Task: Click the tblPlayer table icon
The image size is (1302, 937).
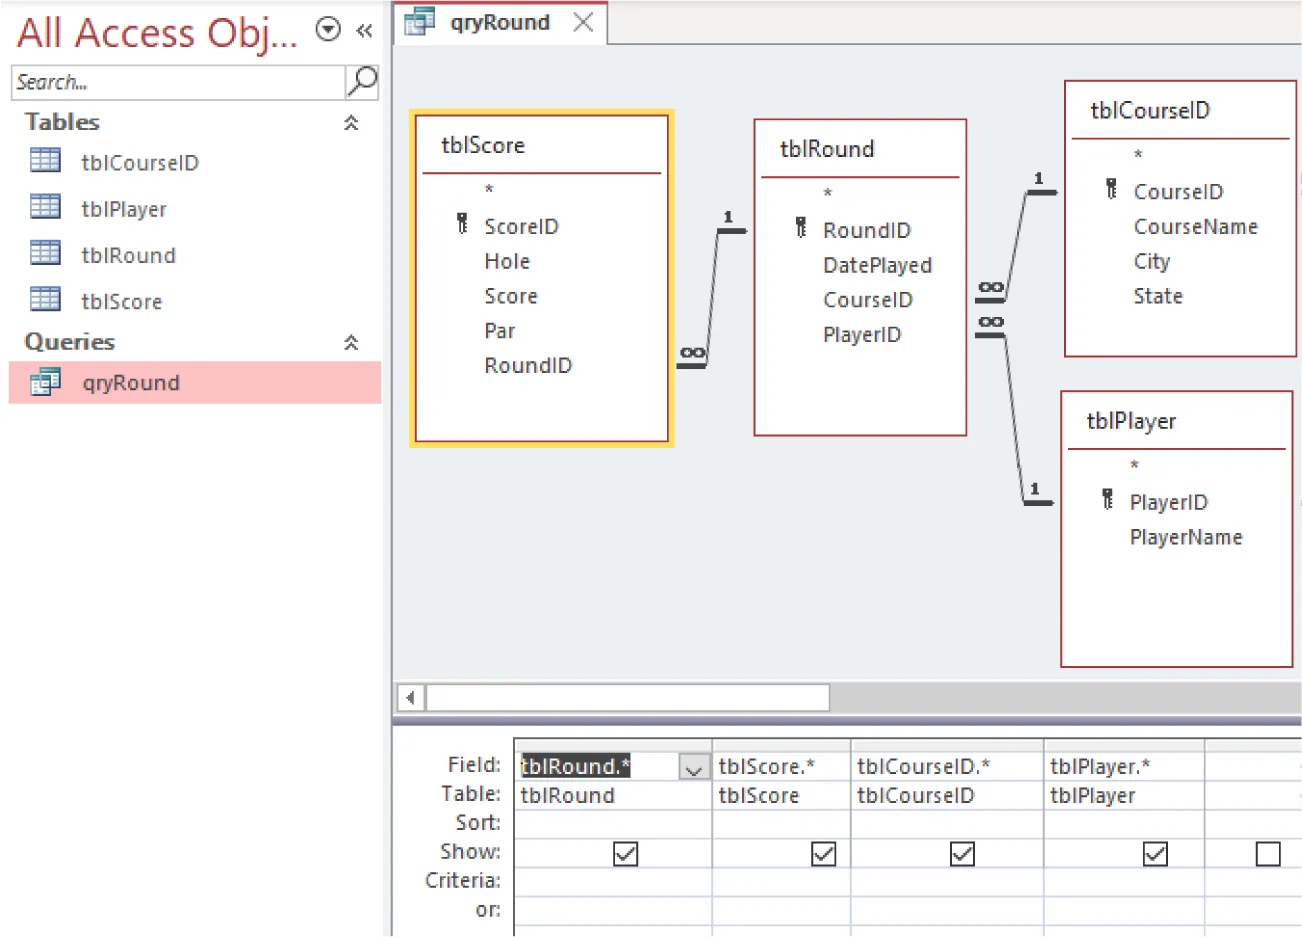Action: (45, 208)
